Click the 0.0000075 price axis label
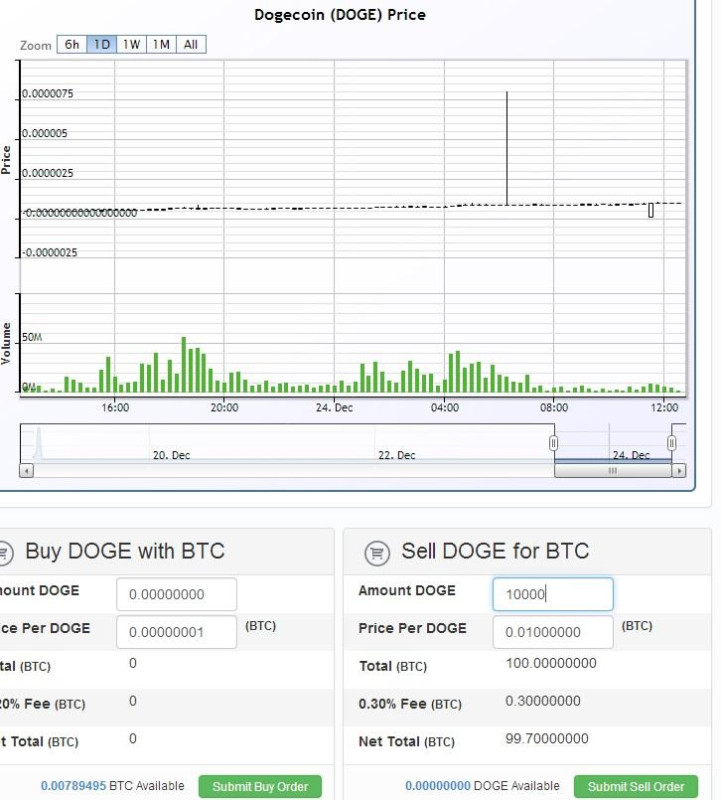Screen dimensions: 721x800 (x=47, y=93)
